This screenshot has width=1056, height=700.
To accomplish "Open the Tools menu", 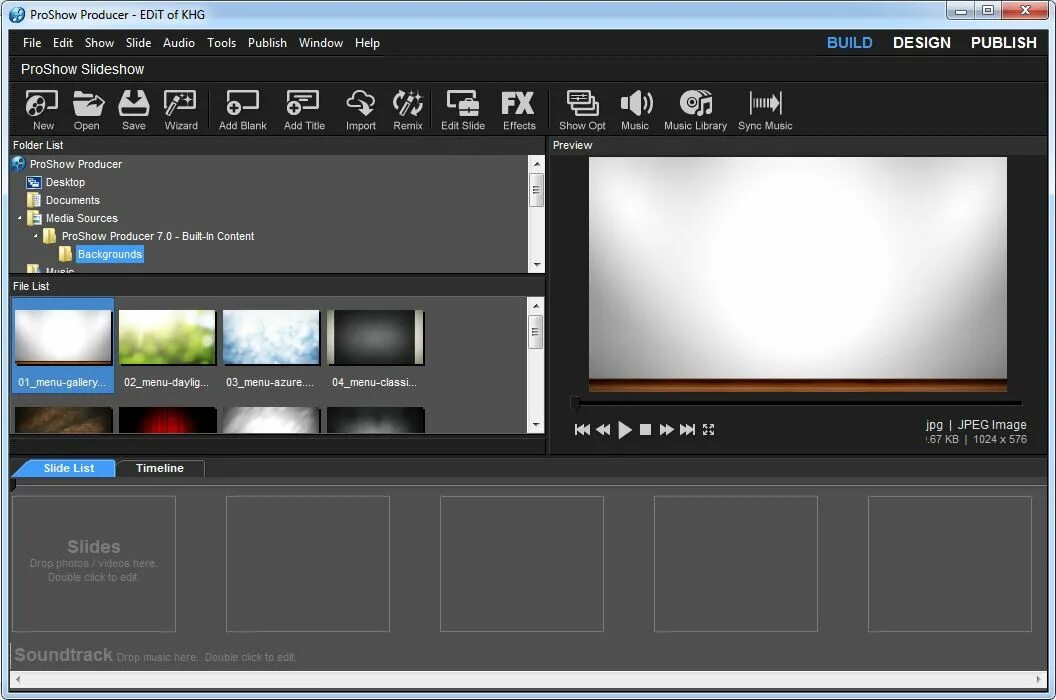I will (221, 42).
